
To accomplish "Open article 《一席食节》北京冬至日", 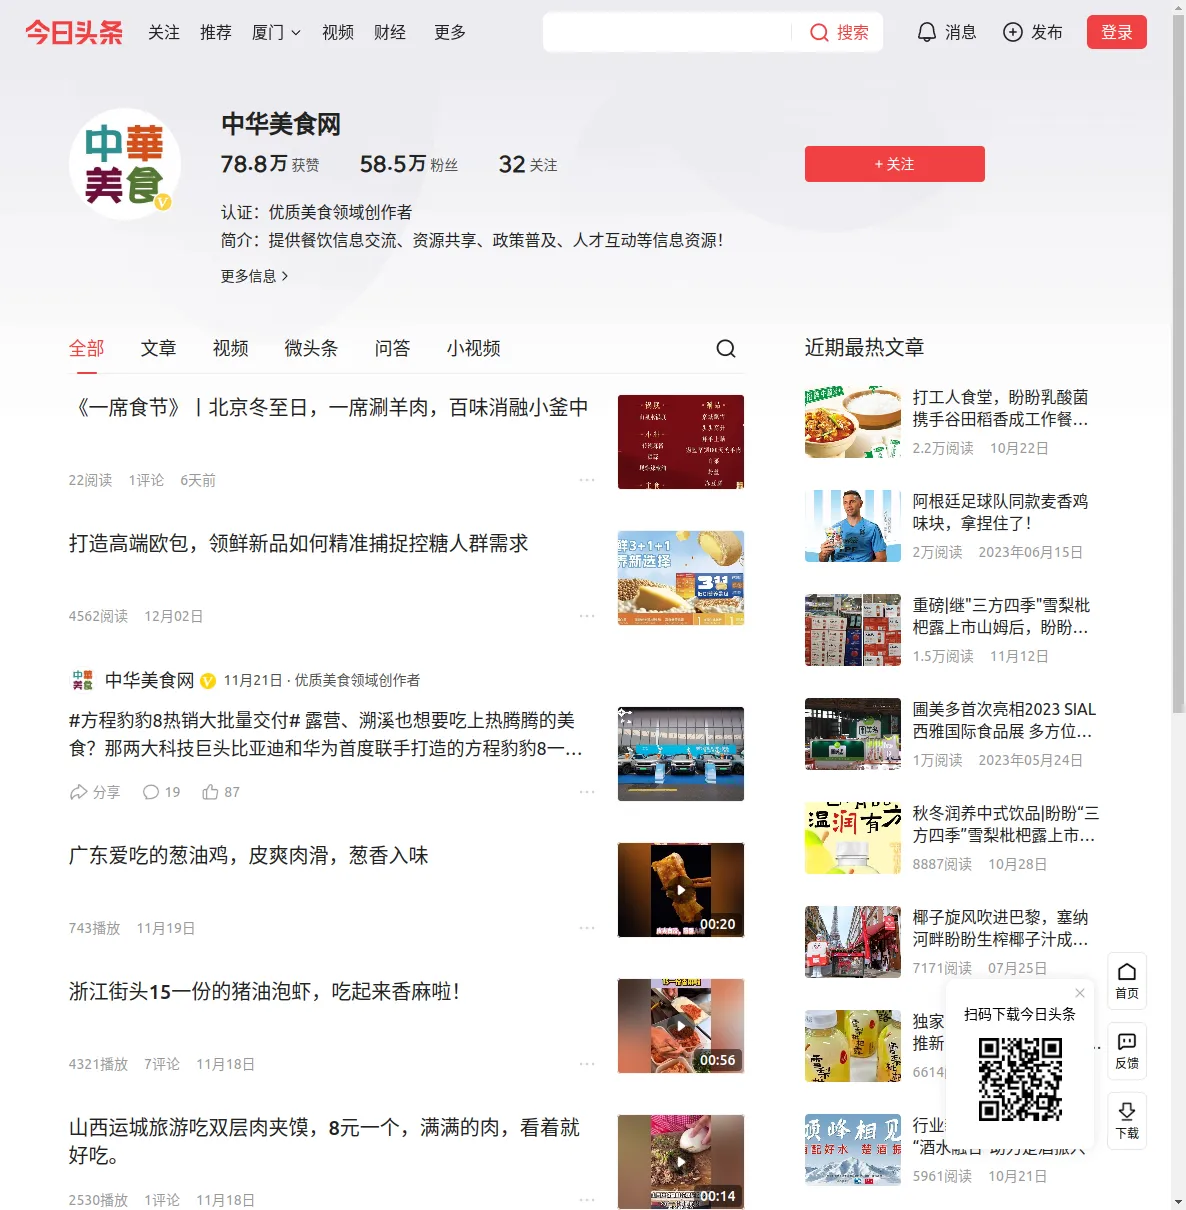I will 329,408.
